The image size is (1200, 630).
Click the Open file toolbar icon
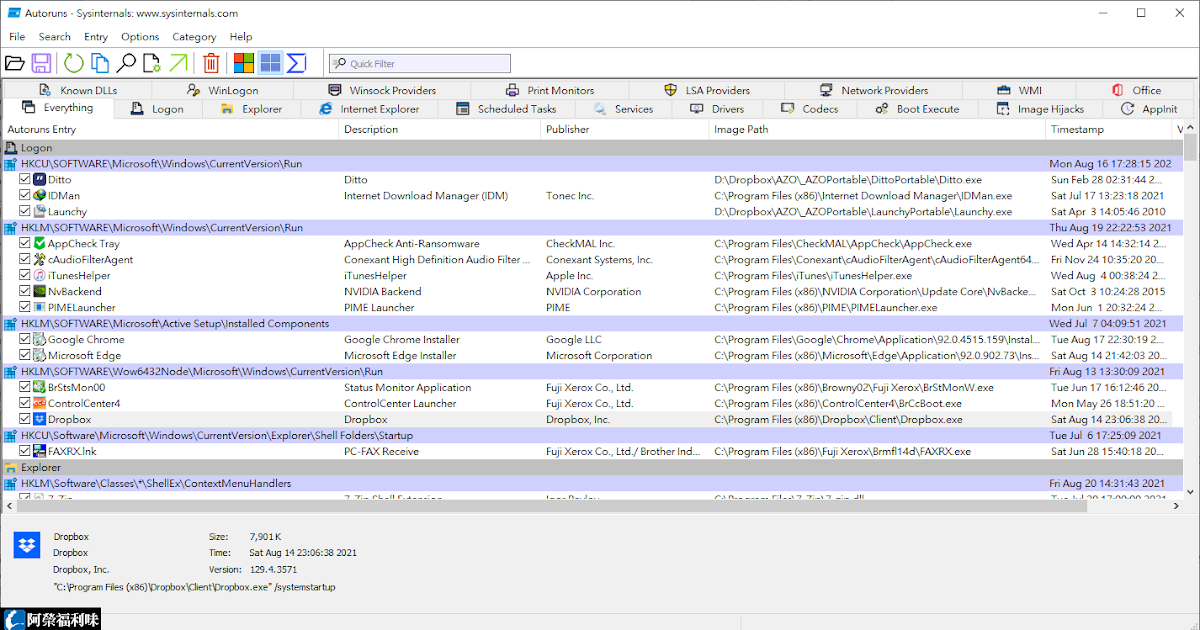14,63
